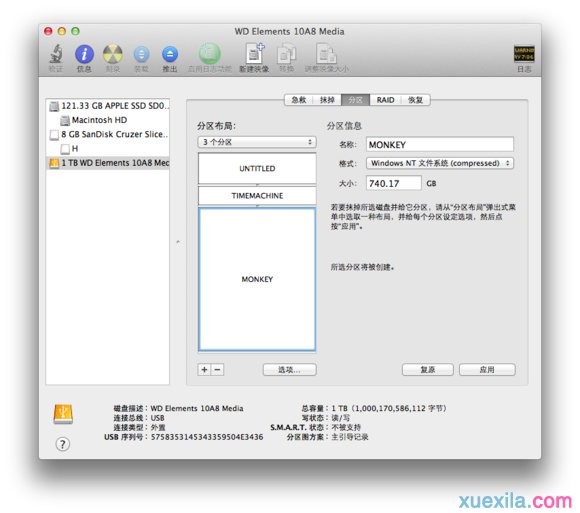Click the Mount toolbar icon
Viewport: 580px width, 513px height.
coord(141,54)
